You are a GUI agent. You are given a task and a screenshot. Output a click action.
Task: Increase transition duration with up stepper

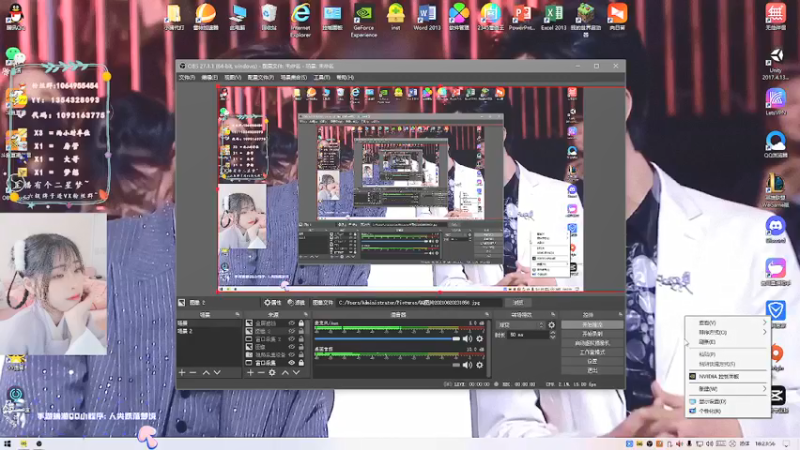click(x=552, y=333)
